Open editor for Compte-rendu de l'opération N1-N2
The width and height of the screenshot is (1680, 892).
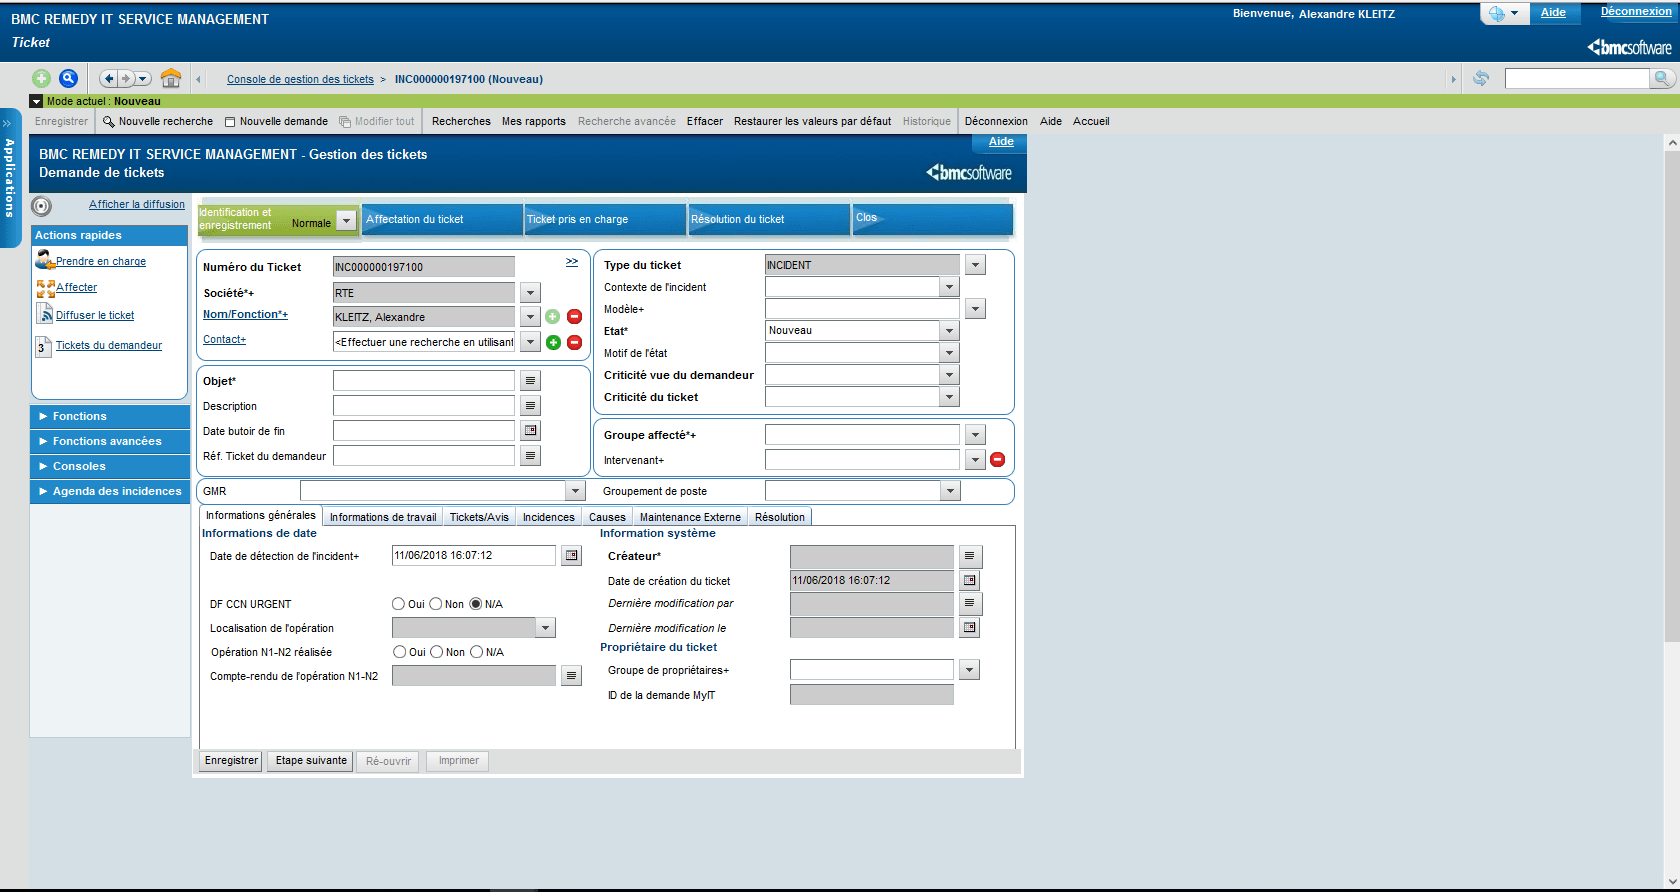[x=571, y=676]
